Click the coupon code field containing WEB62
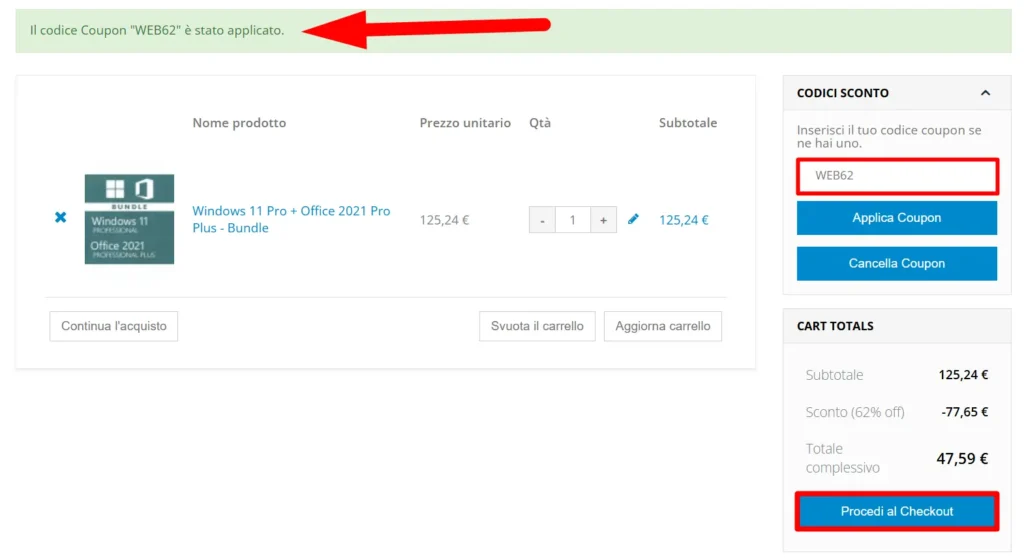This screenshot has height=558, width=1024. 897,176
